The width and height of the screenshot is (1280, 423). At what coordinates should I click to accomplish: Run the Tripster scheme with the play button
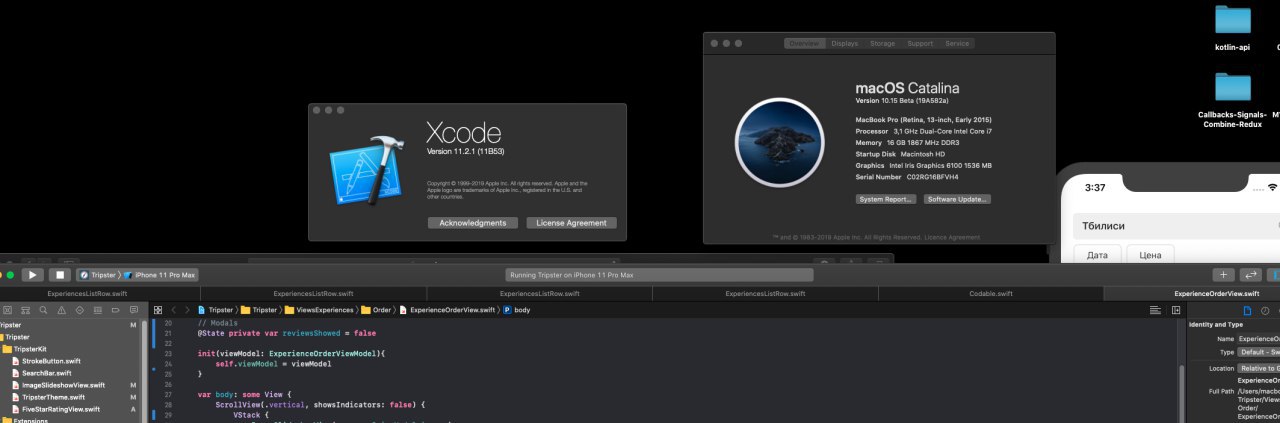tap(32, 274)
